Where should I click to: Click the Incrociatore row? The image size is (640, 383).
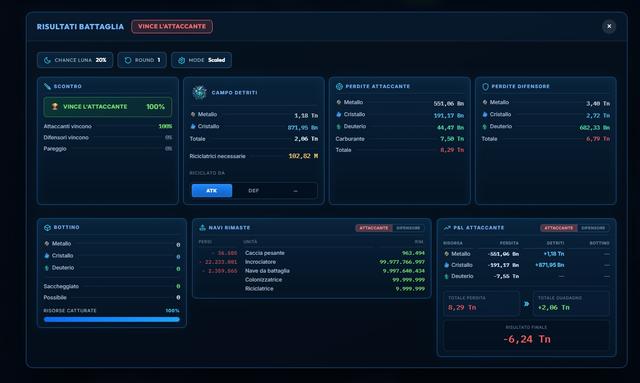click(311, 262)
